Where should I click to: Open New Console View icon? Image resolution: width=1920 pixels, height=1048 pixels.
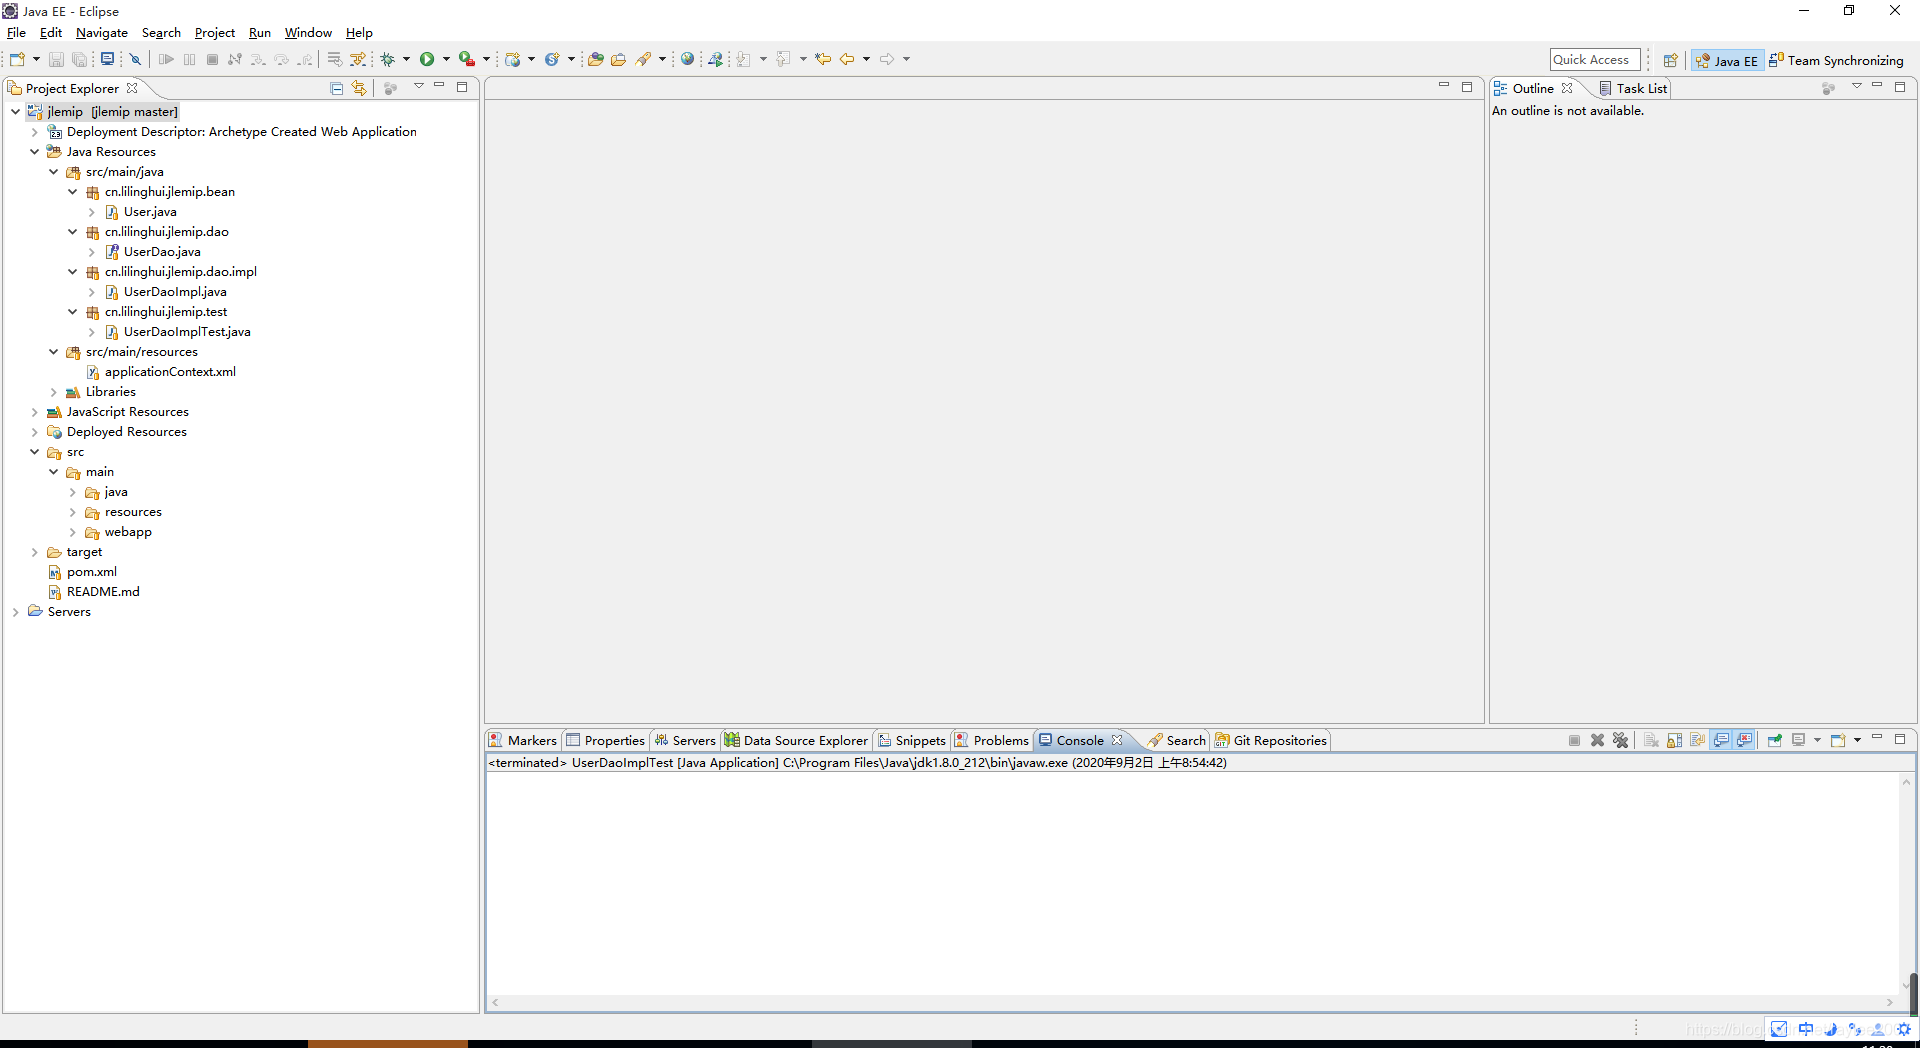(1838, 740)
